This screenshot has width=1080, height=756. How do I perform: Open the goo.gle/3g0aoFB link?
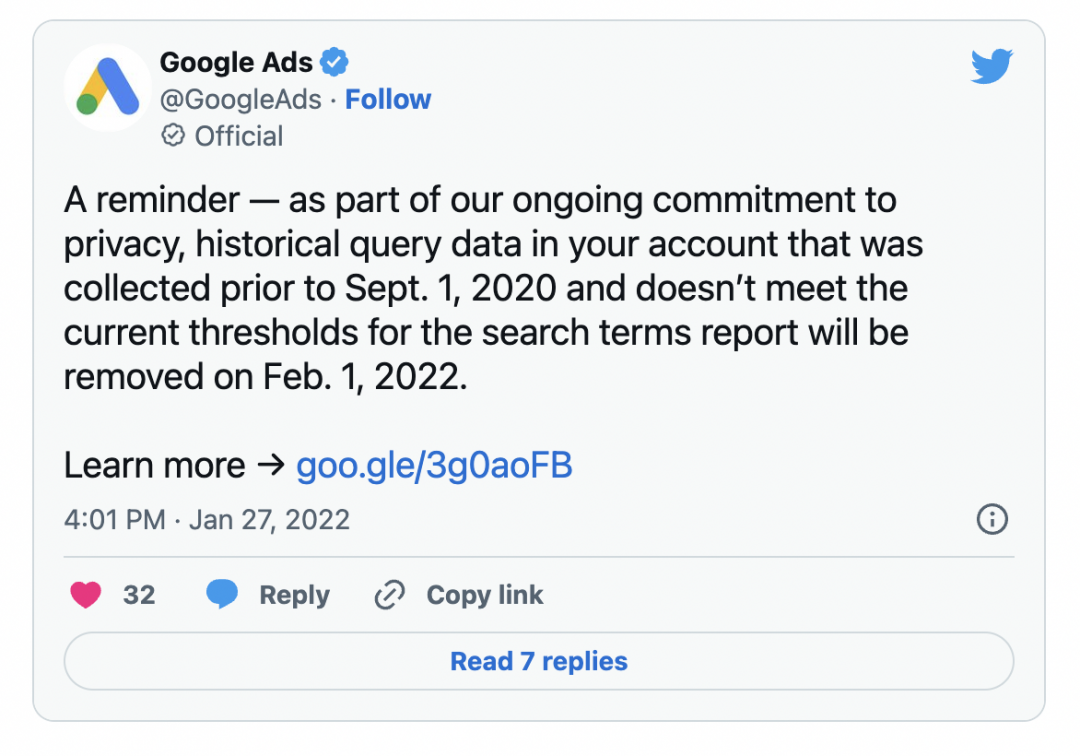pos(434,465)
